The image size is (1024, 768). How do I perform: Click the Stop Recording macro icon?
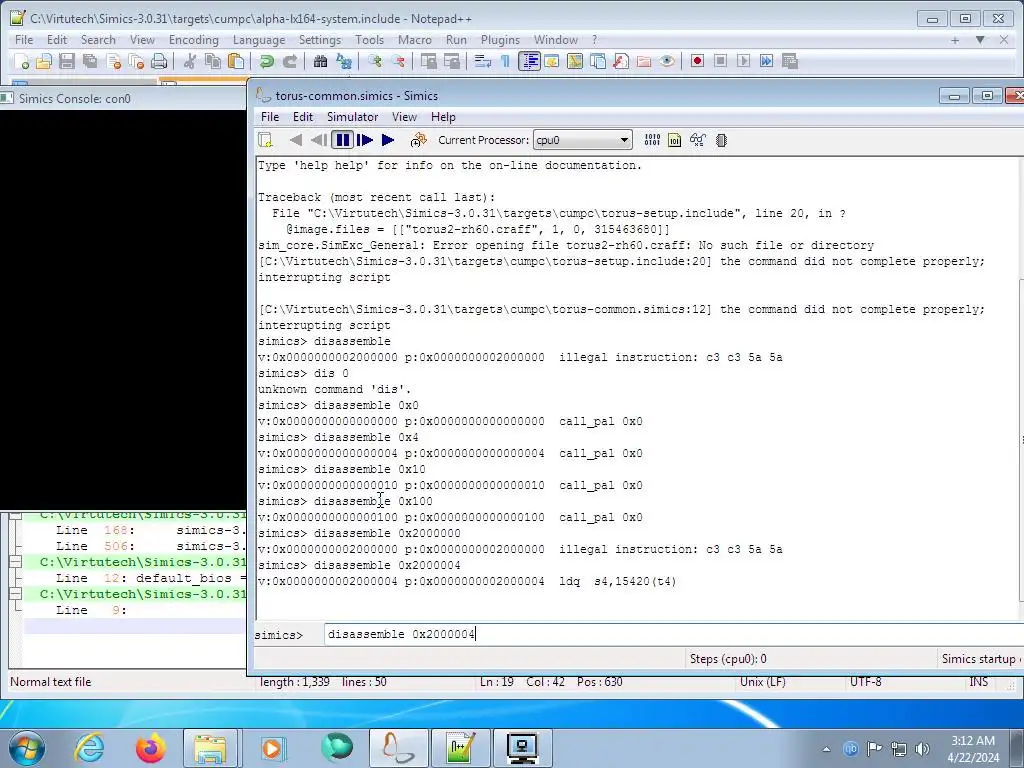(x=720, y=61)
